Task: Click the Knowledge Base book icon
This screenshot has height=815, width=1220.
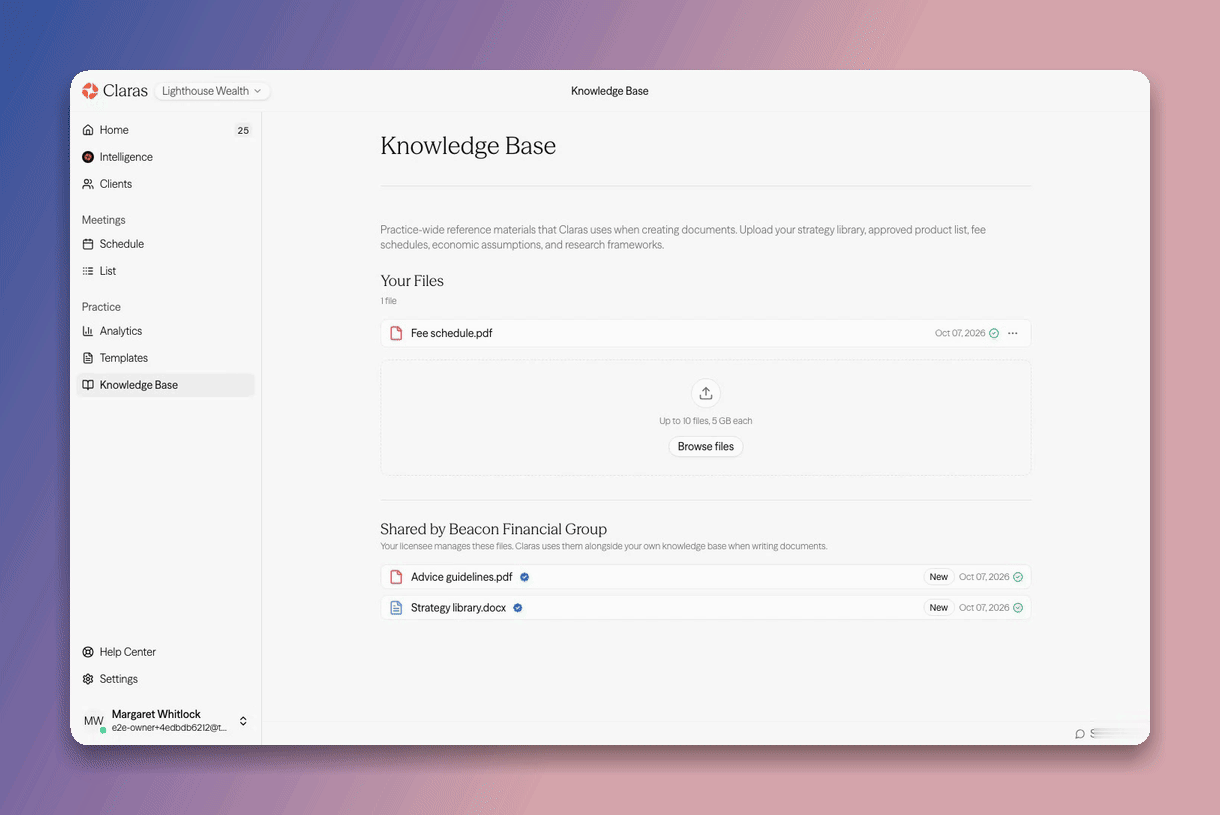Action: tap(88, 385)
